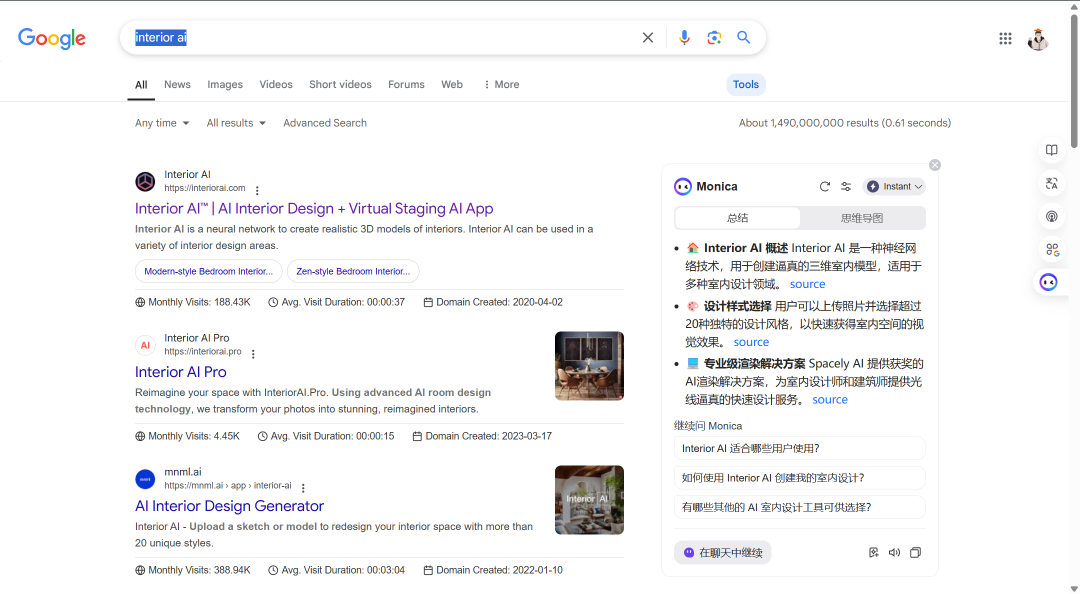Clear the search box with X icon
Viewport: 1080px width, 594px height.
(647, 38)
